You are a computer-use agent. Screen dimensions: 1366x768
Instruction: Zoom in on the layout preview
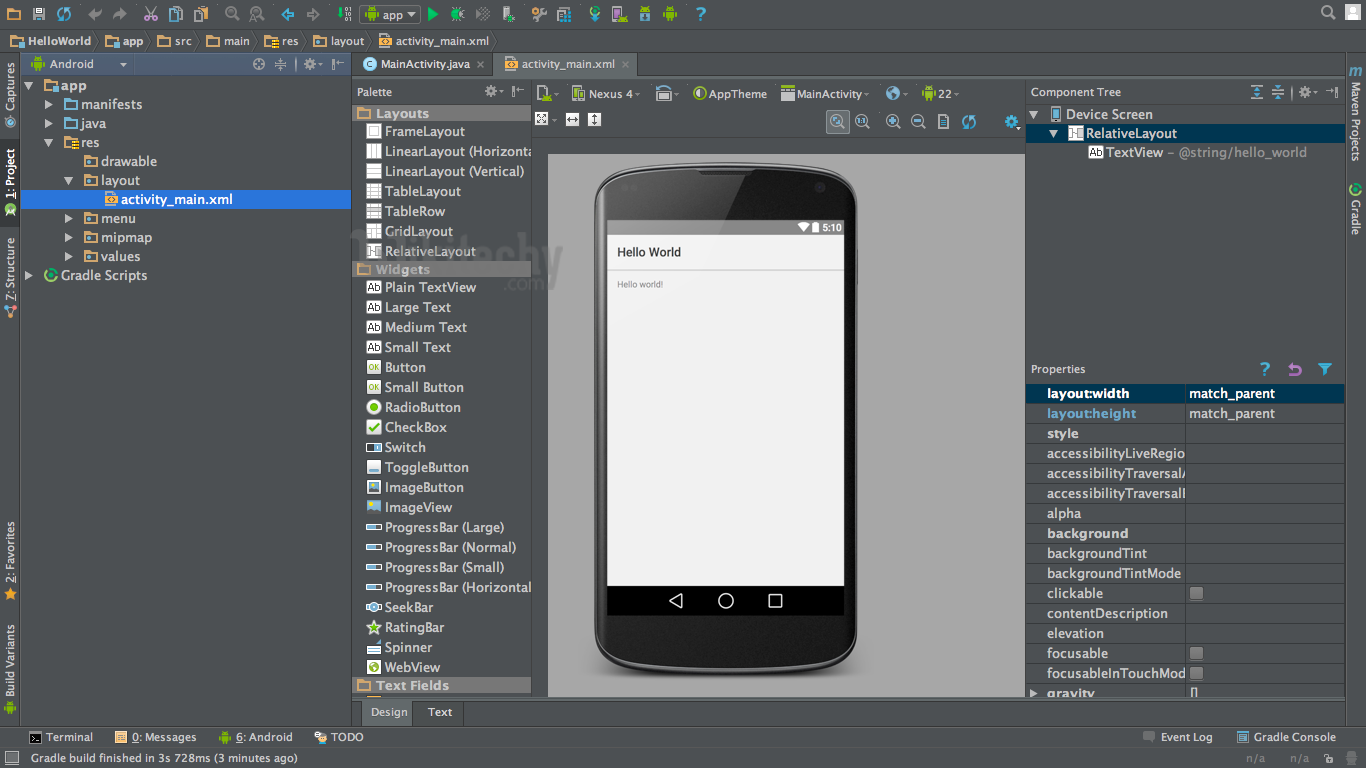(893, 120)
